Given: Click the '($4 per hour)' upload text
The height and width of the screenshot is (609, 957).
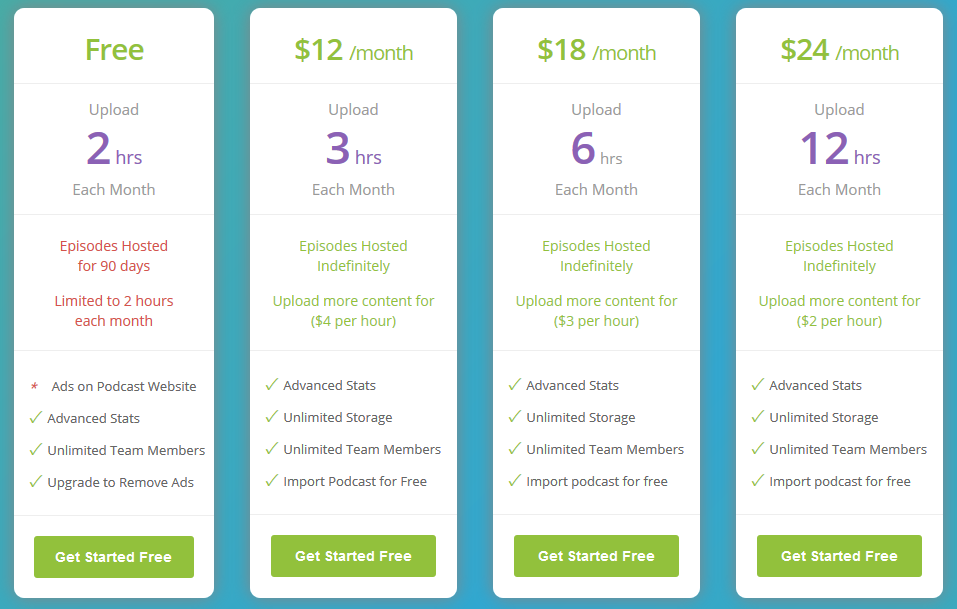Looking at the screenshot, I should pos(353,321).
